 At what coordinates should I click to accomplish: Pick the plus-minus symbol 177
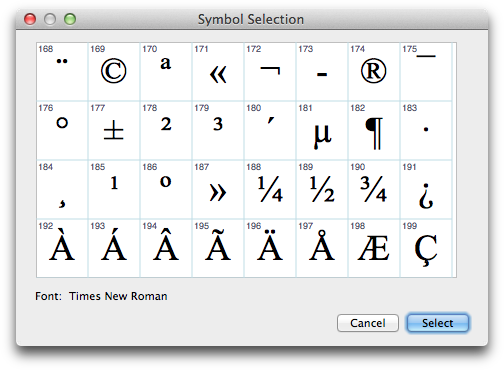[114, 131]
